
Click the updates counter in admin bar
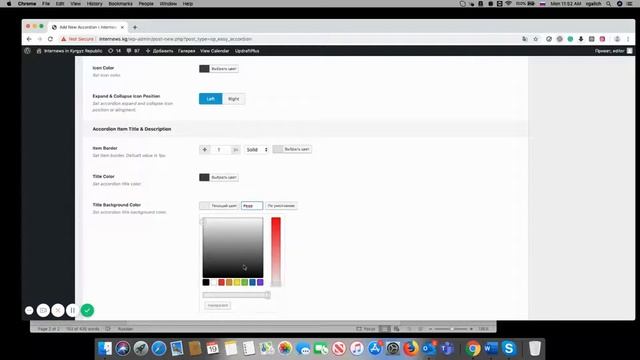pos(114,51)
